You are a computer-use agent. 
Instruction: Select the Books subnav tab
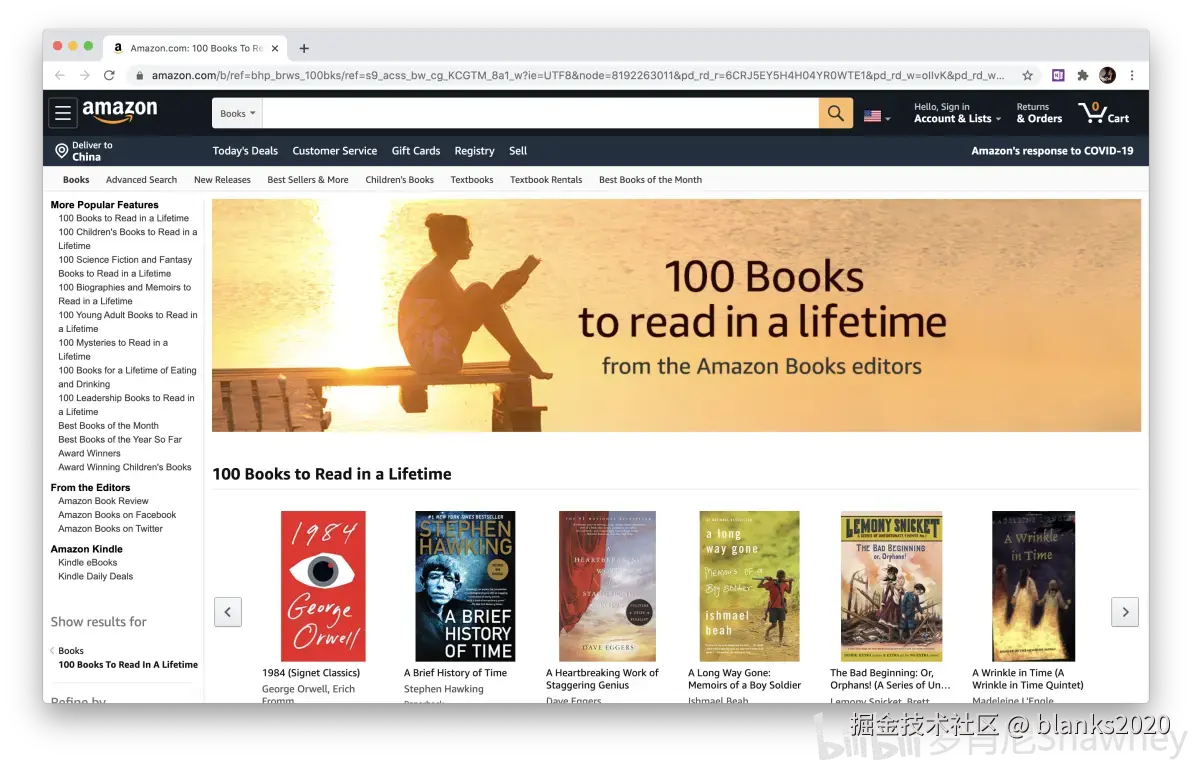[76, 179]
